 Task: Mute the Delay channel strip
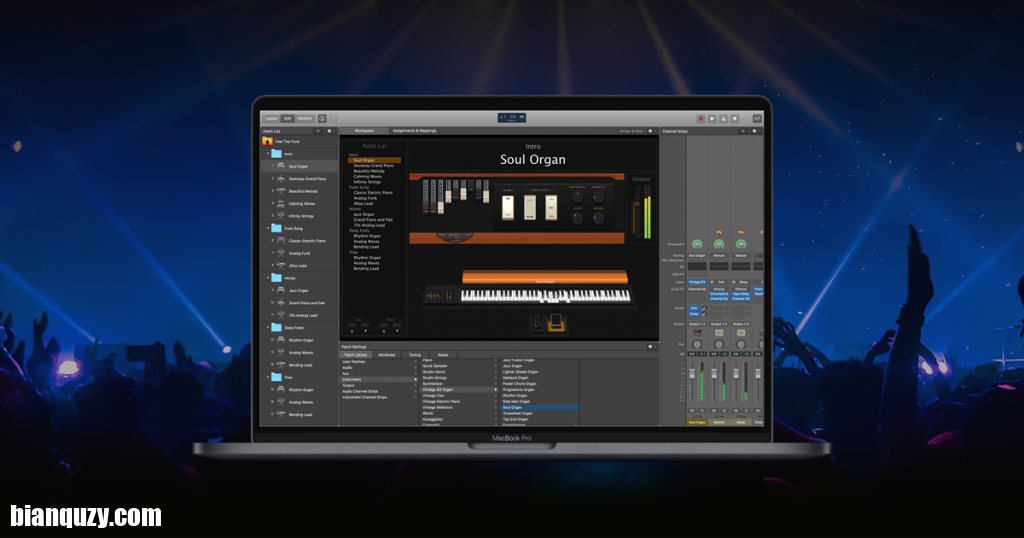click(x=736, y=411)
